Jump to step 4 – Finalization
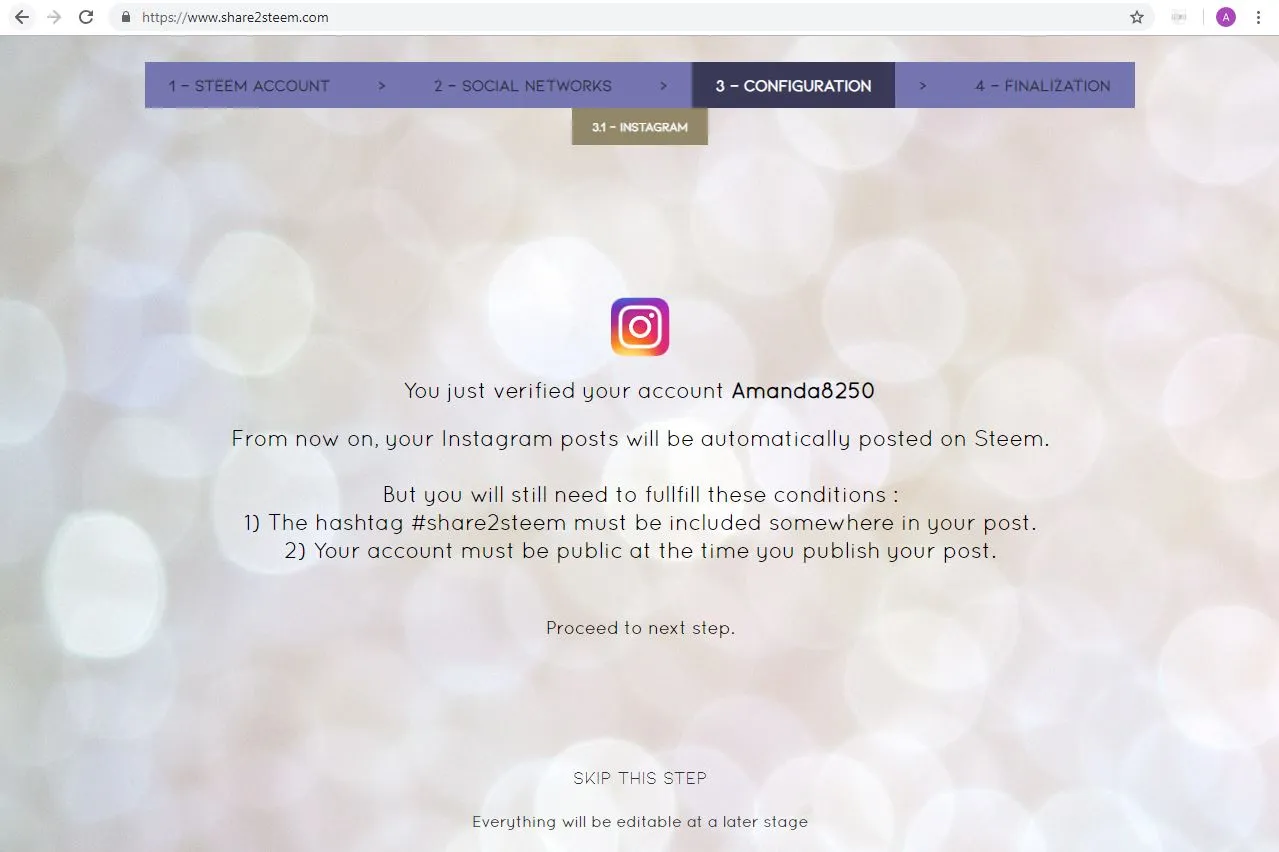Screen dimensions: 1279x852 click(x=1043, y=86)
